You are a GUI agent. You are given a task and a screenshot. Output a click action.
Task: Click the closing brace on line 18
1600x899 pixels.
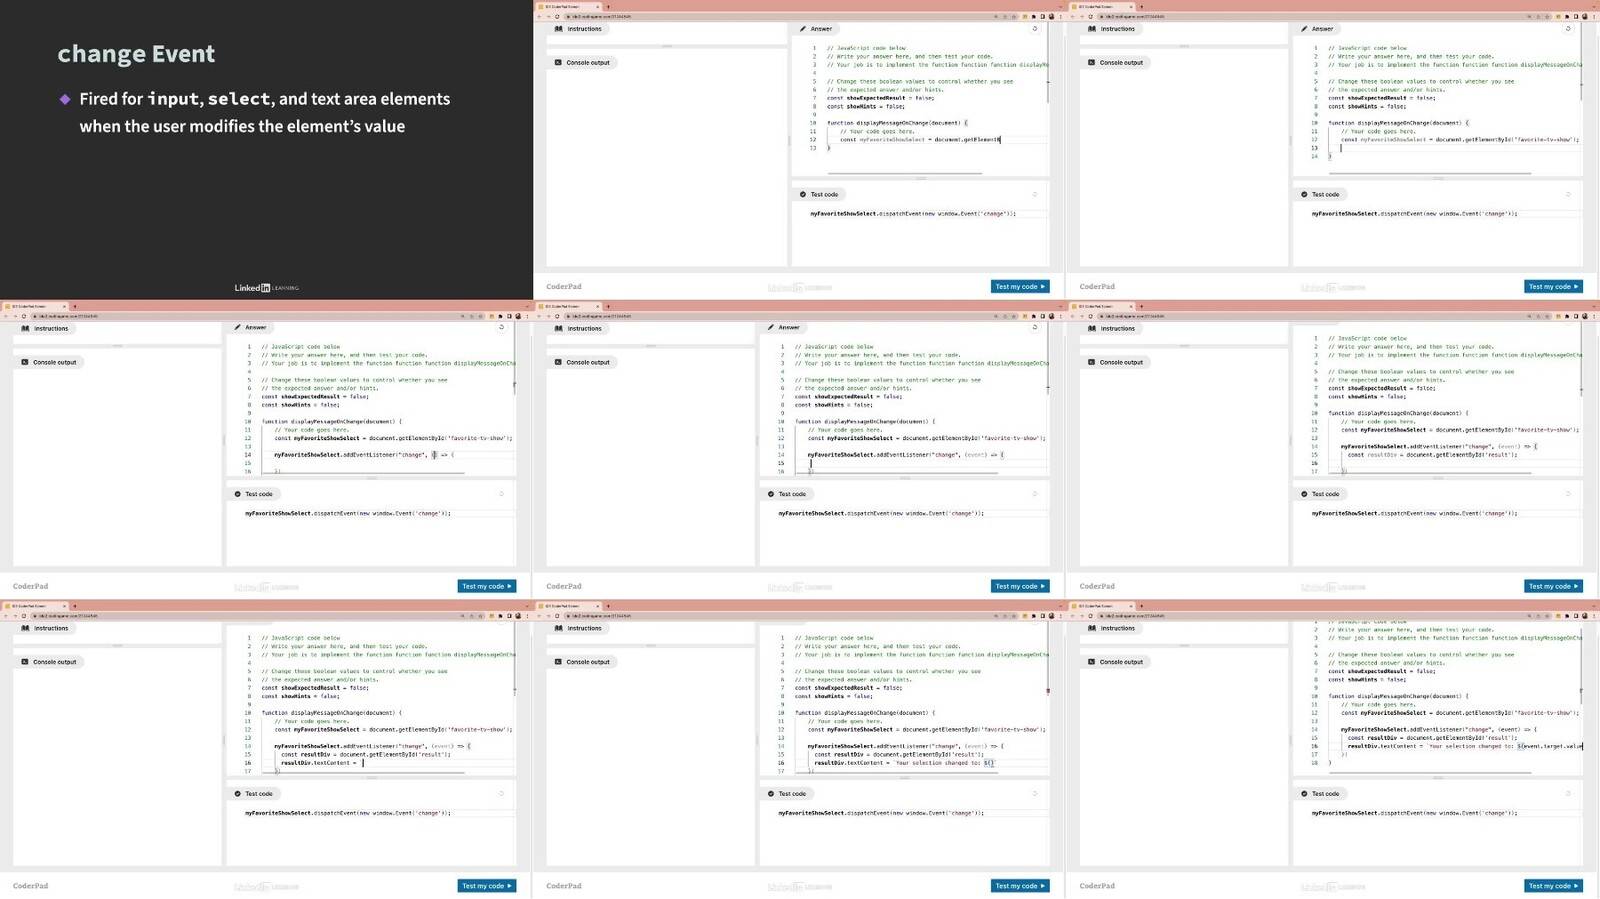coord(1329,763)
